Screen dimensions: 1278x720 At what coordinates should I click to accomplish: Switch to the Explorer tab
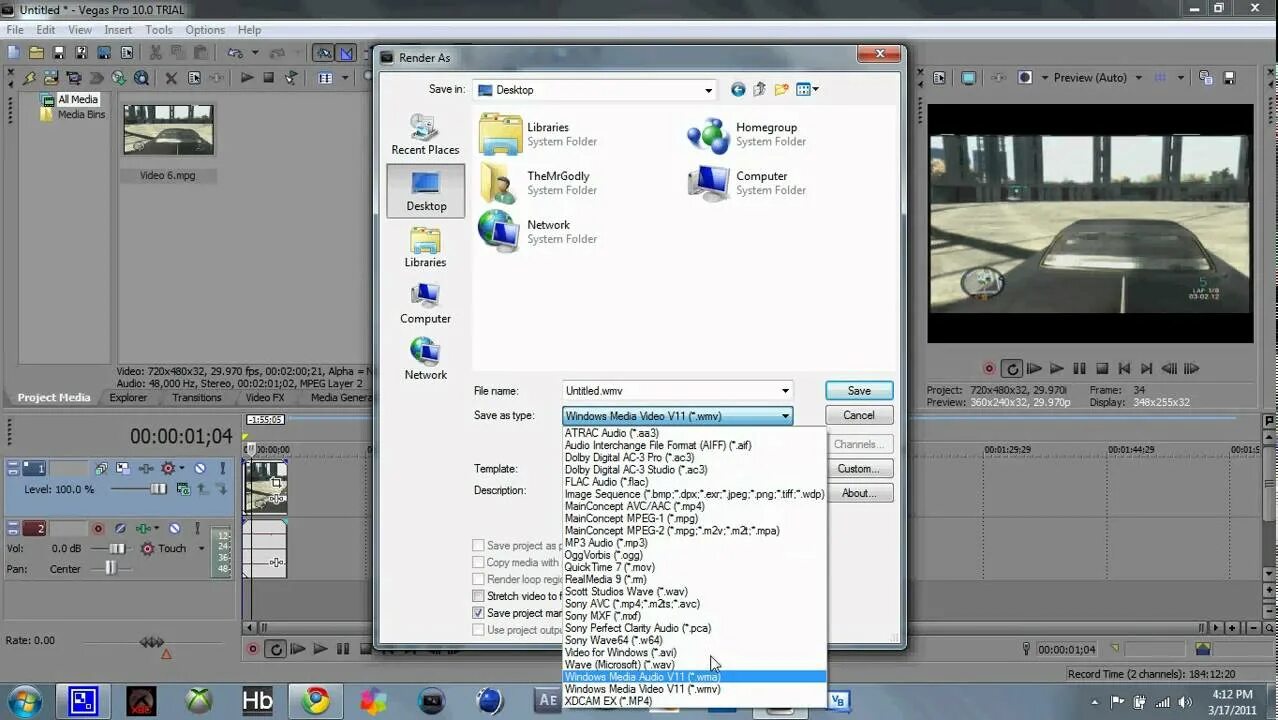(128, 397)
